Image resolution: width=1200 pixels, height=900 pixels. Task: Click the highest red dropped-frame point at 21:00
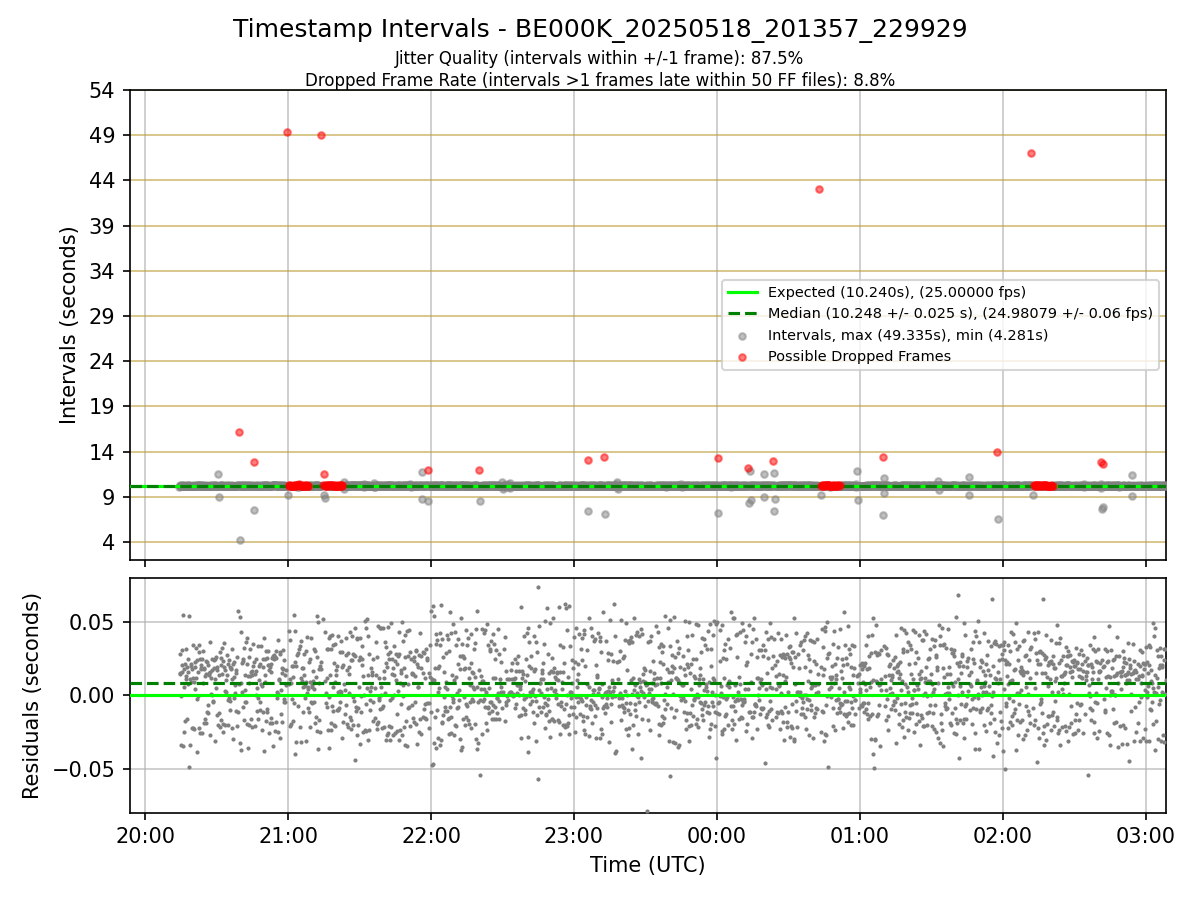pyautogui.click(x=287, y=132)
